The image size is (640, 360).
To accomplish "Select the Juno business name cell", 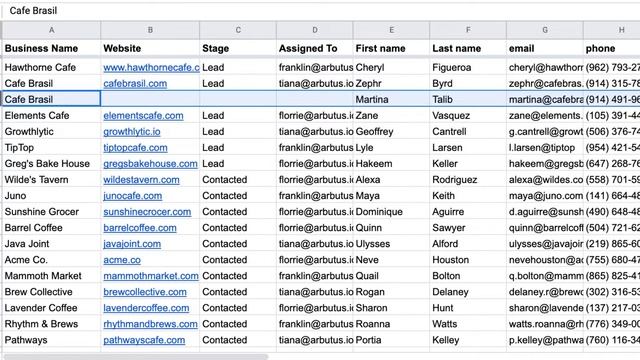I will pos(51,196).
